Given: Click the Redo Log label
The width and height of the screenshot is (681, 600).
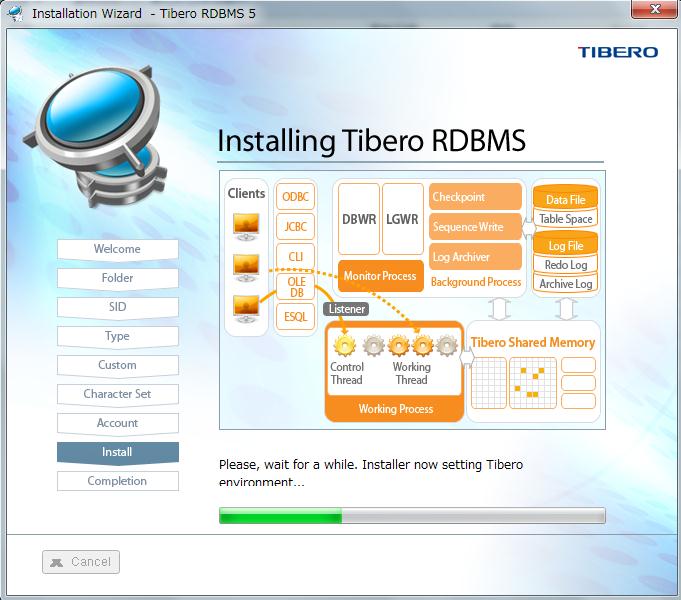Looking at the screenshot, I should [566, 265].
